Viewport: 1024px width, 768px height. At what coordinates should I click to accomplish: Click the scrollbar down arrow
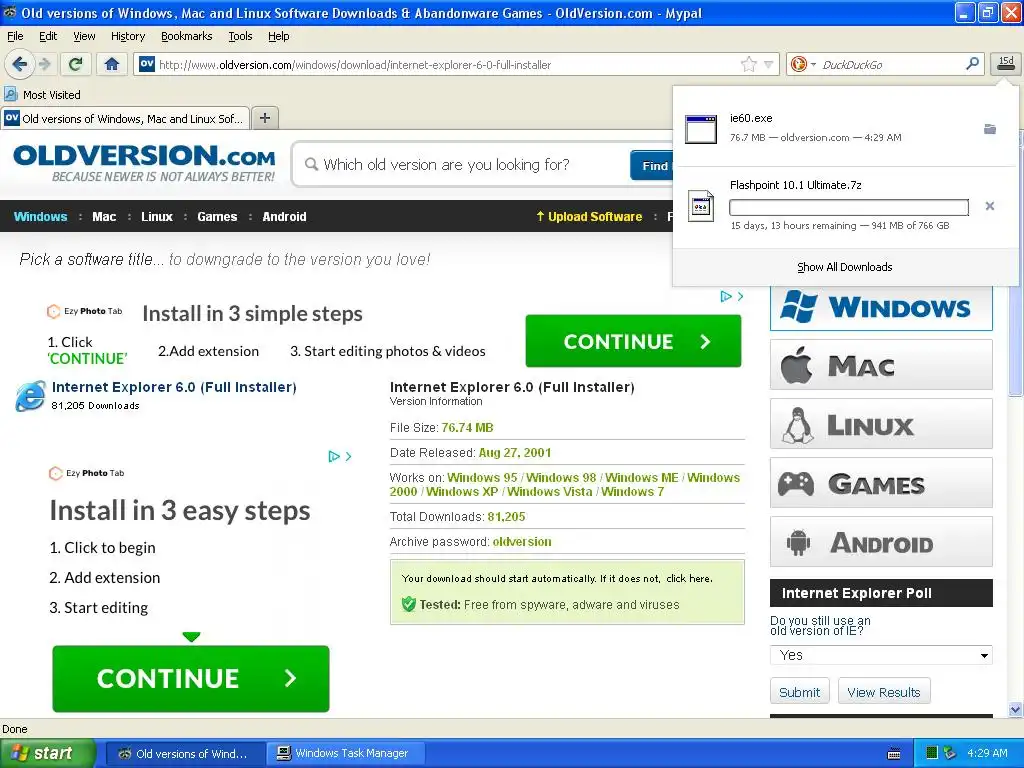(1015, 709)
